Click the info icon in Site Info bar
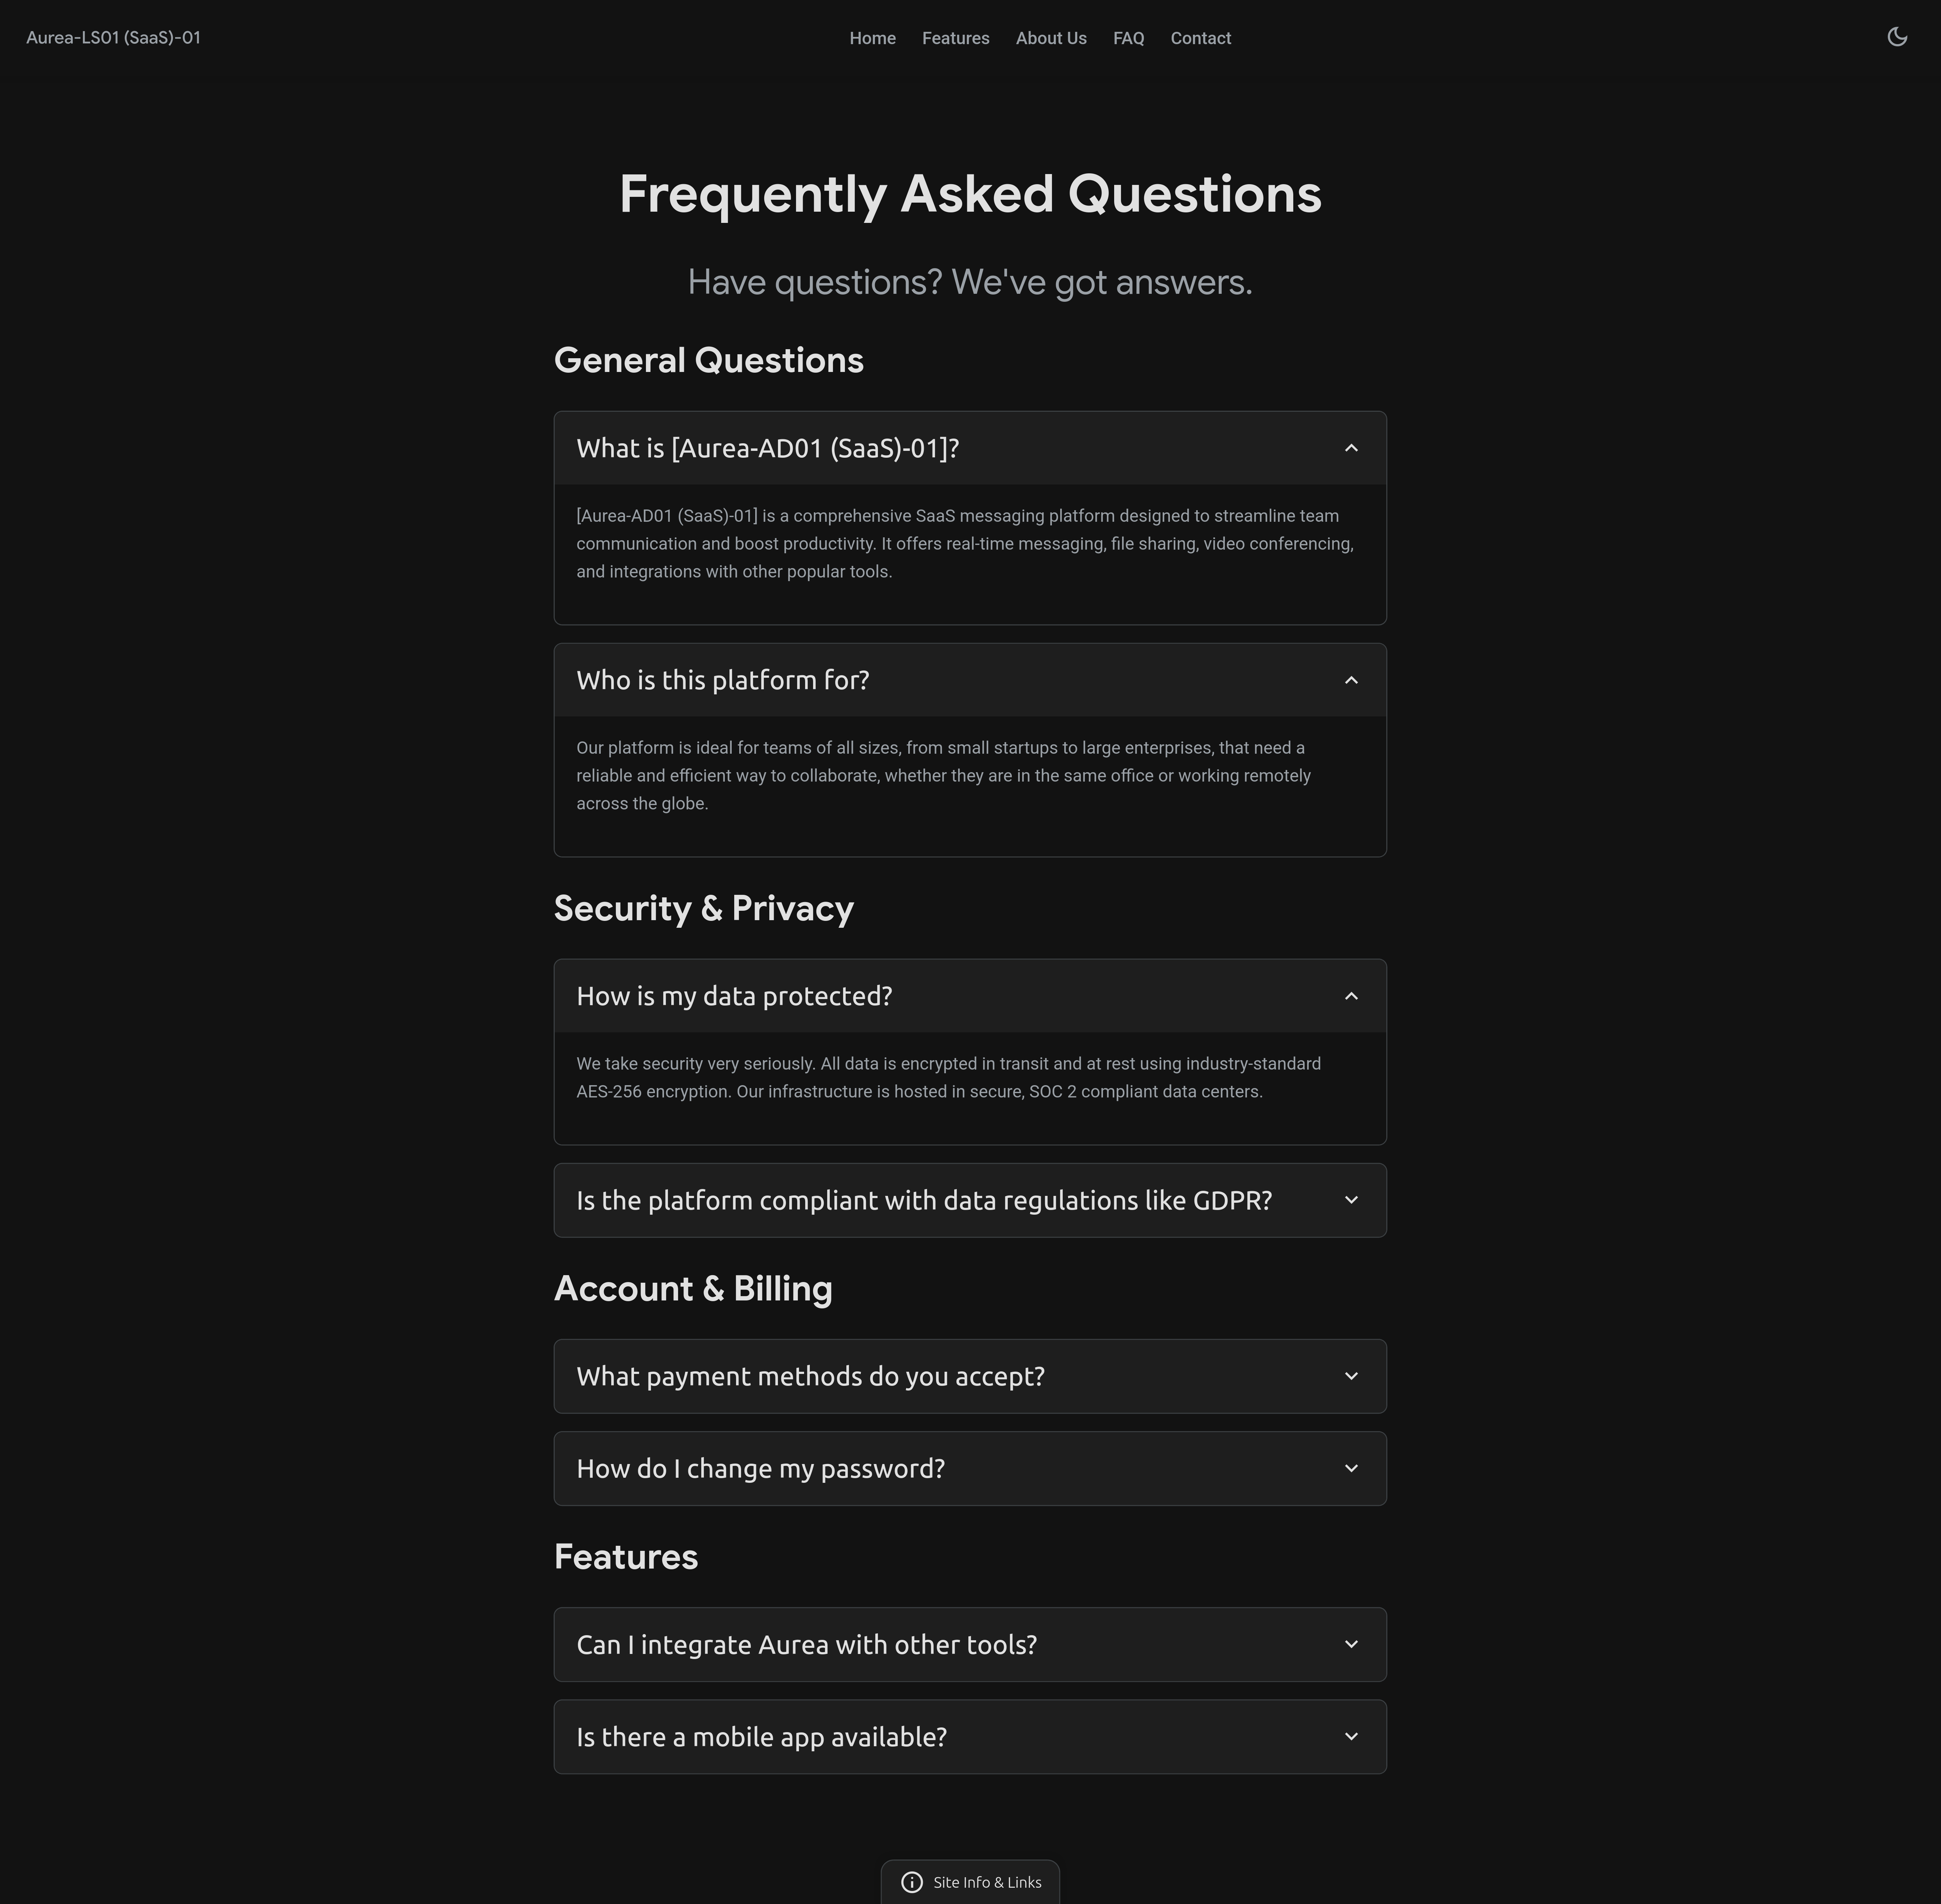The width and height of the screenshot is (1941, 1904). (911, 1882)
